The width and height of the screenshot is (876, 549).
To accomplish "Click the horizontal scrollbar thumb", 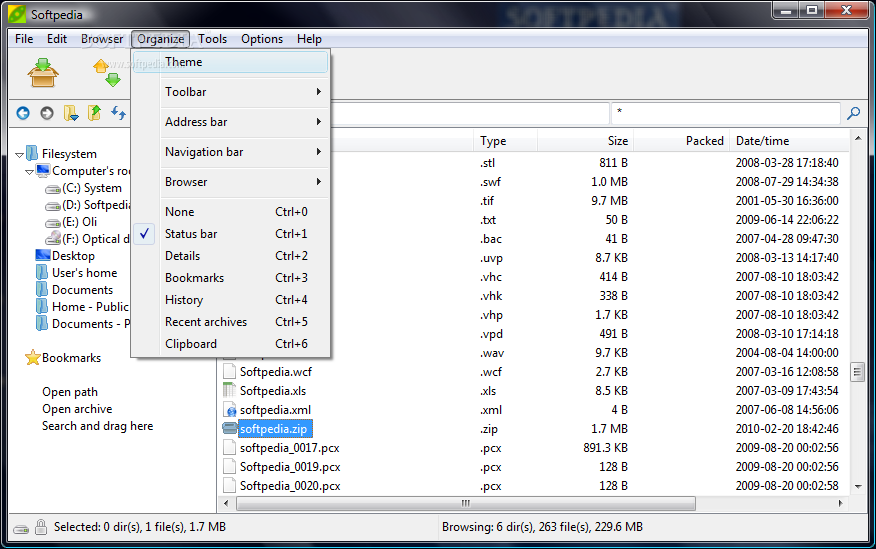I will pos(466,503).
